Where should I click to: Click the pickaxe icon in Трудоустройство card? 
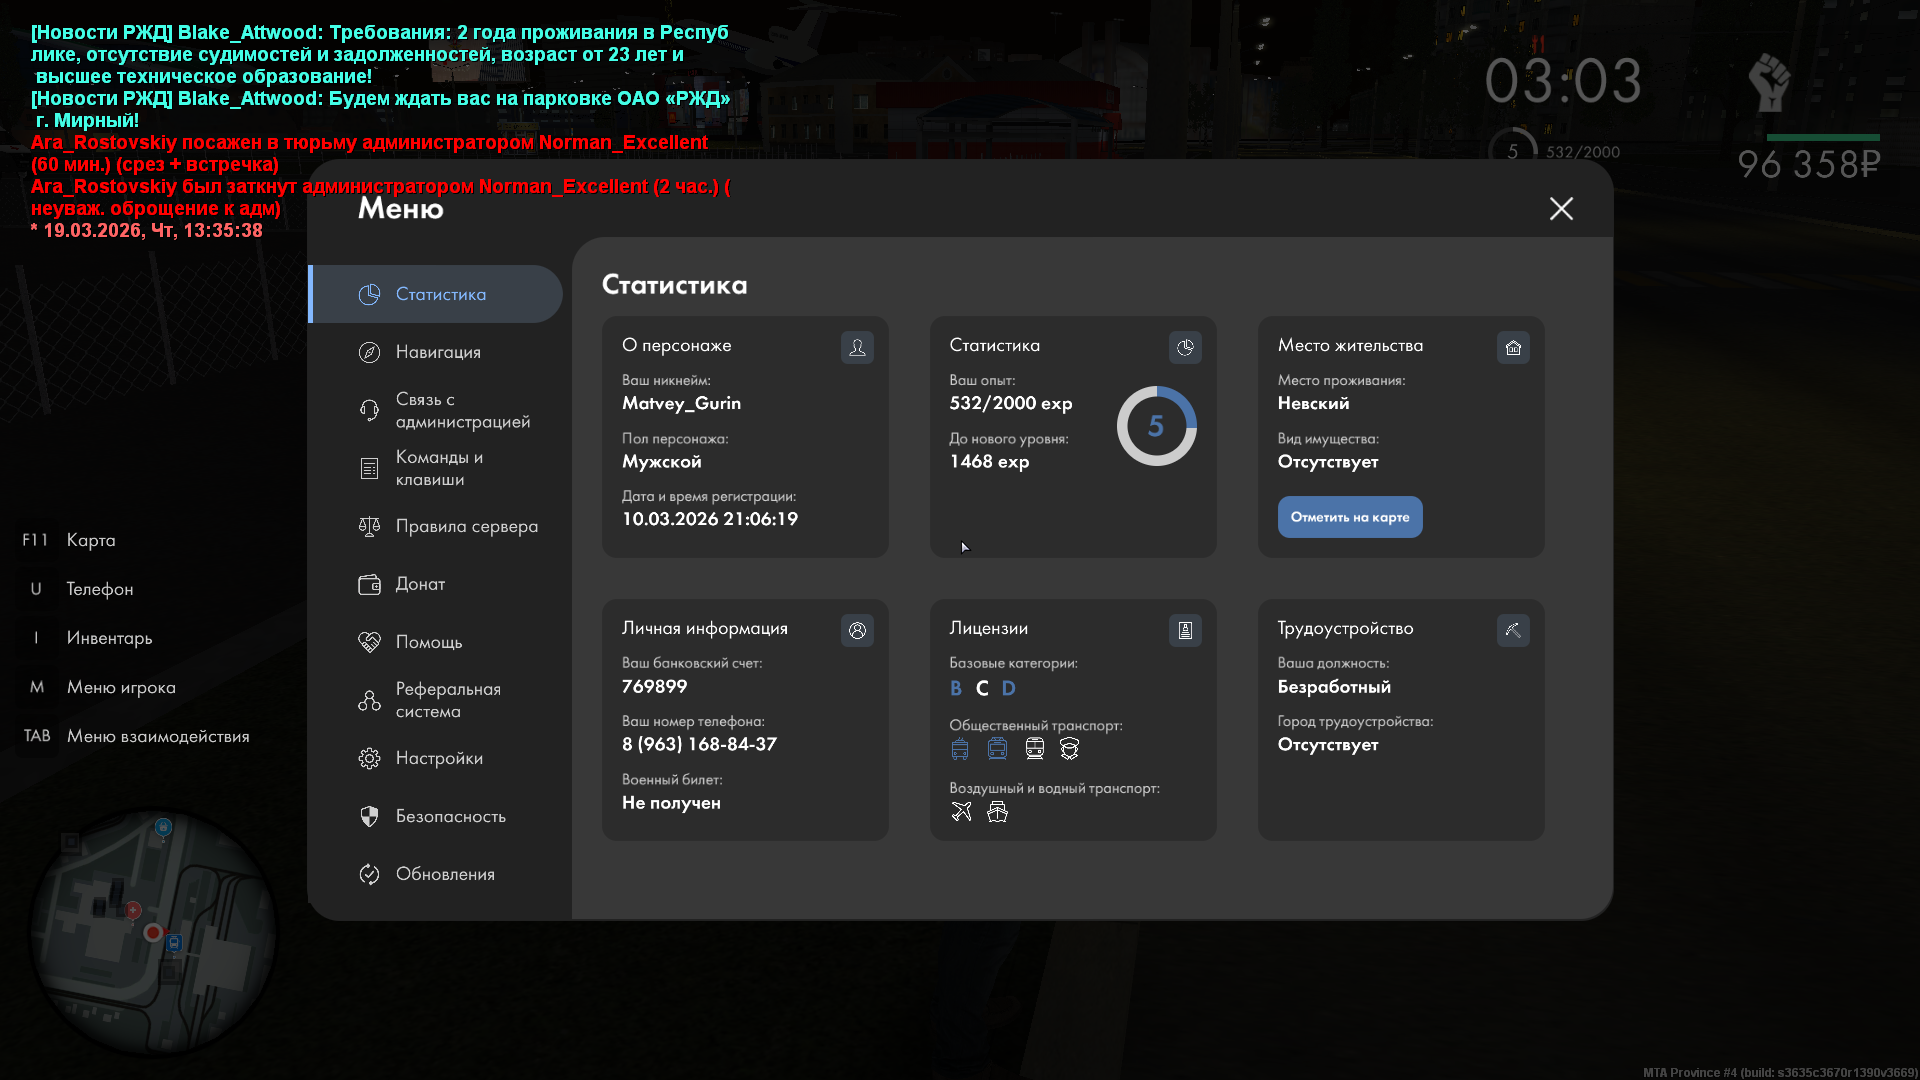pyautogui.click(x=1513, y=630)
